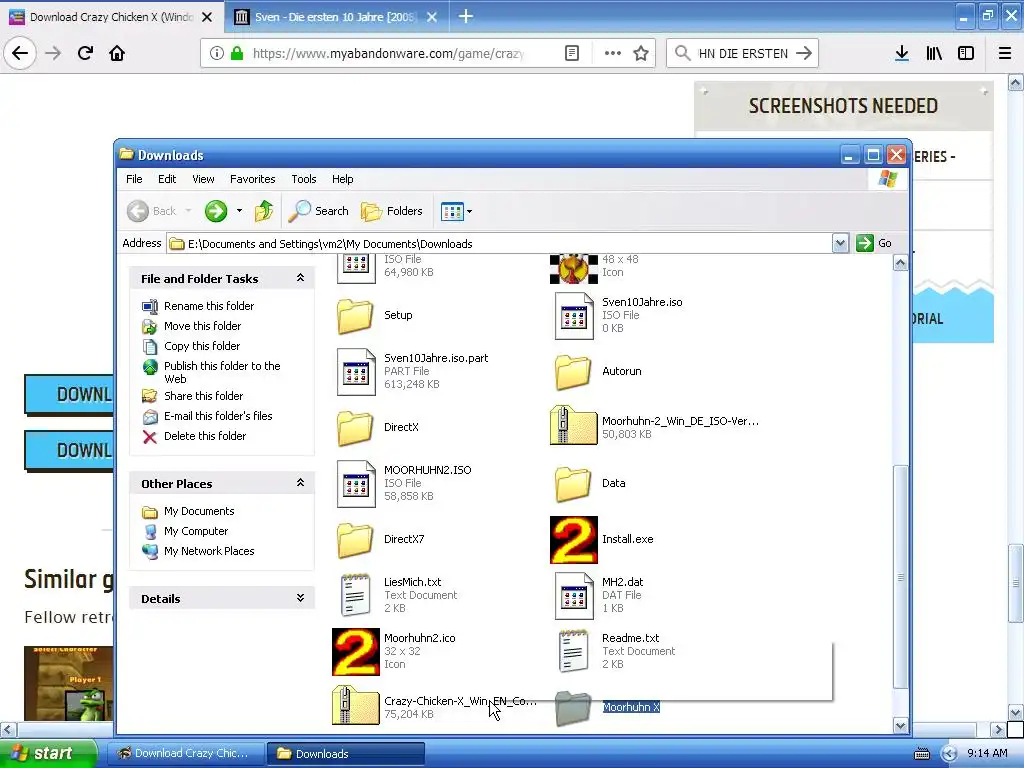
Task: Select the Moorhuhn2.ico icon file
Action: point(356,652)
